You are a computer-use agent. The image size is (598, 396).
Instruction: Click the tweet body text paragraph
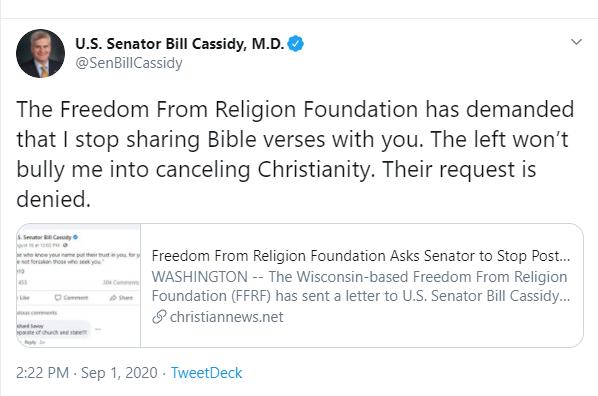[x=295, y=154]
